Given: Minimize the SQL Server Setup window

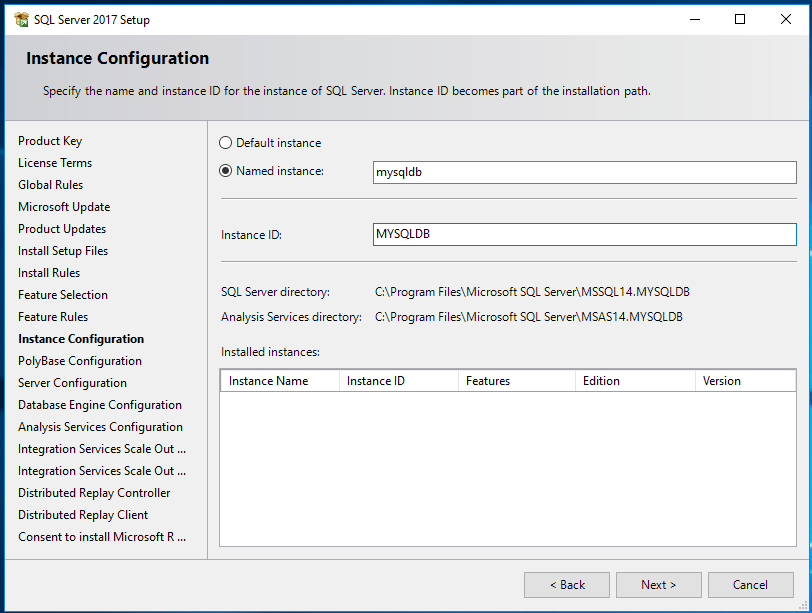Looking at the screenshot, I should 695,19.
